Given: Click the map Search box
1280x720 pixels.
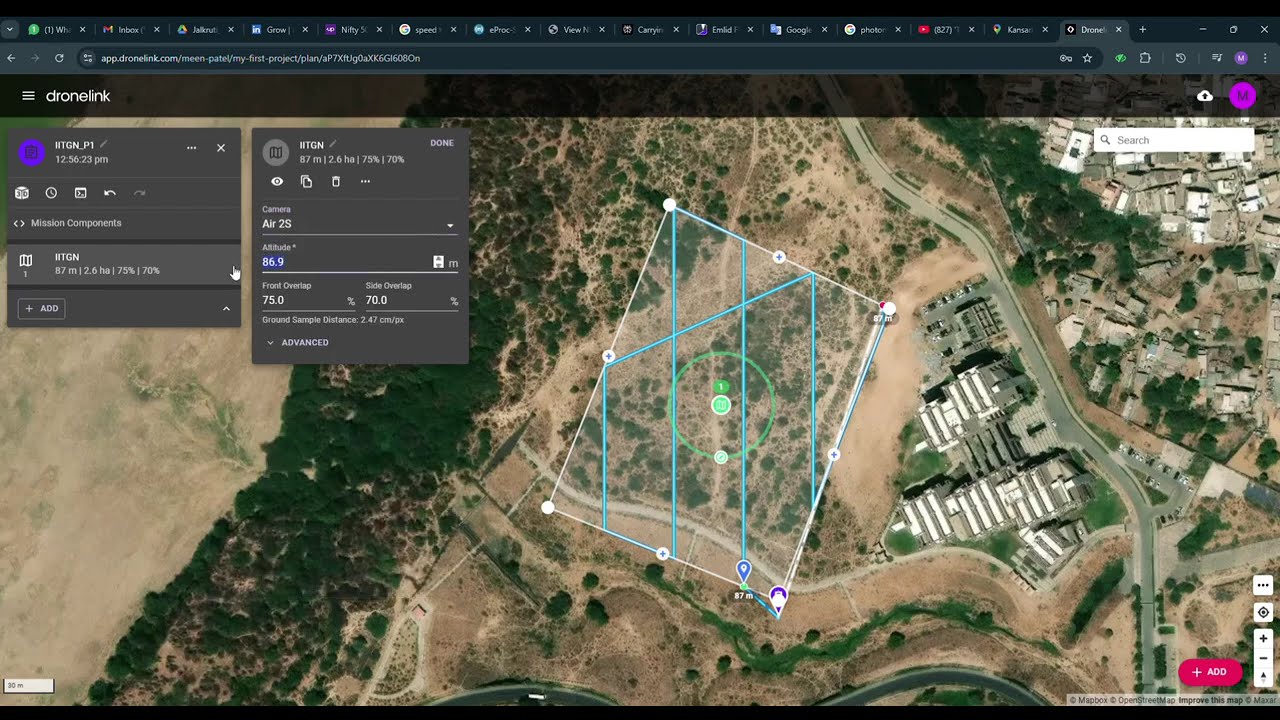Looking at the screenshot, I should coord(1174,140).
